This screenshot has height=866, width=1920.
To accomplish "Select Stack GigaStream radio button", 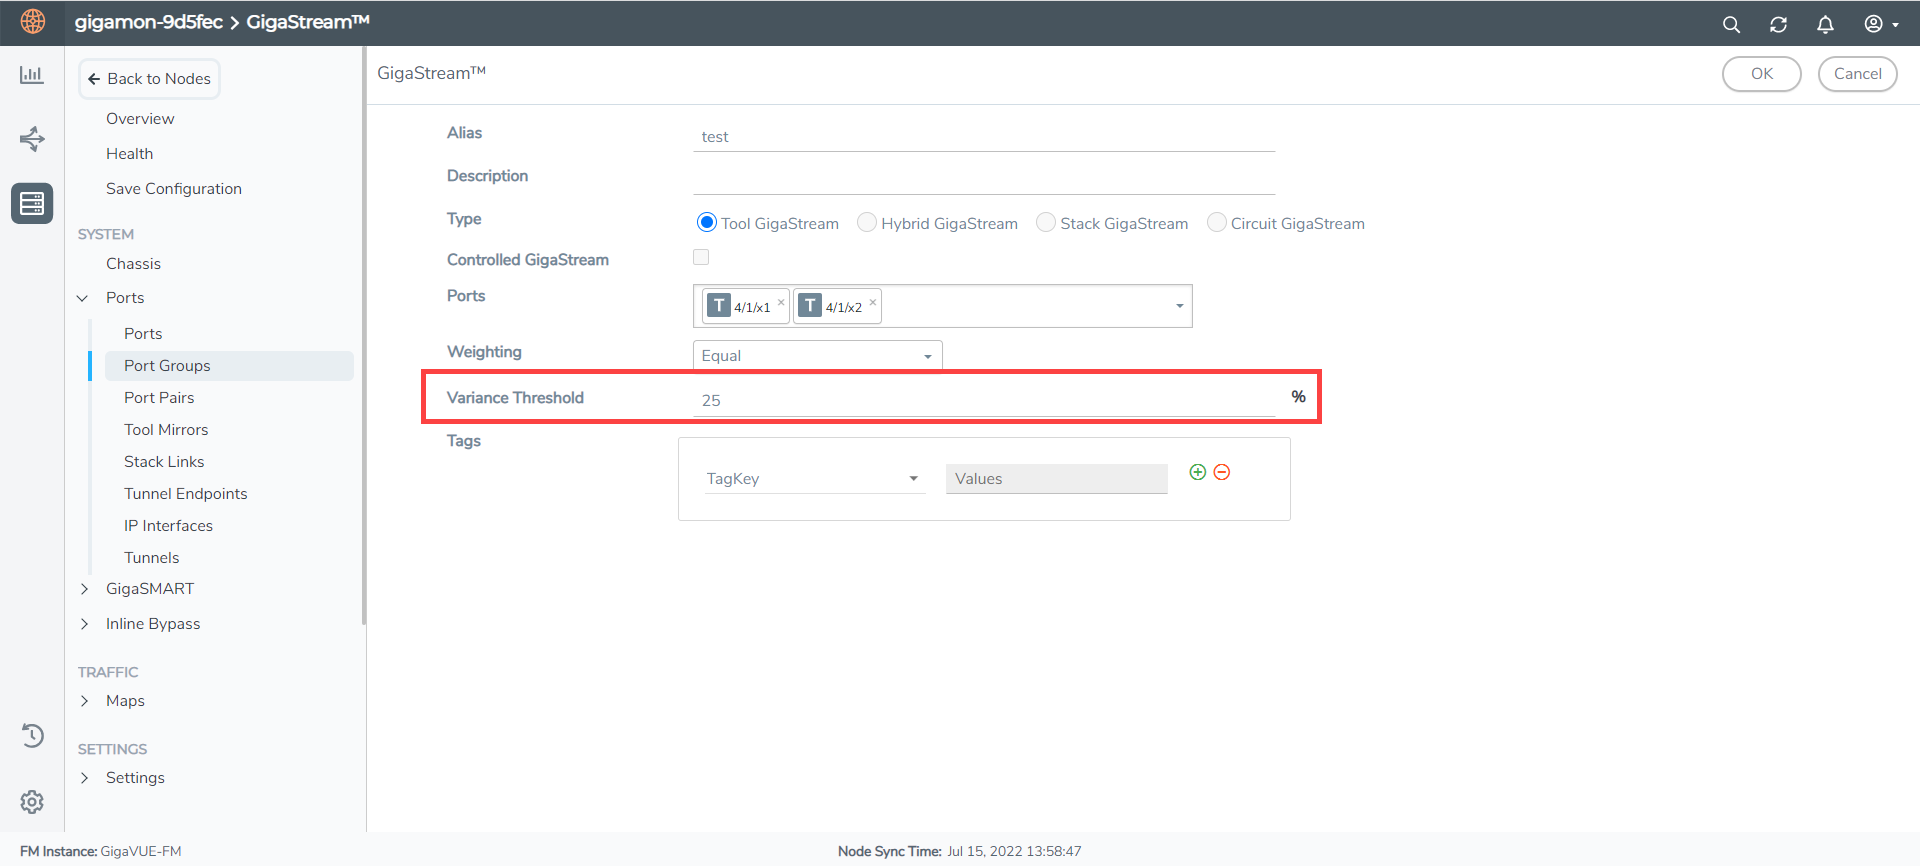I will coord(1046,222).
